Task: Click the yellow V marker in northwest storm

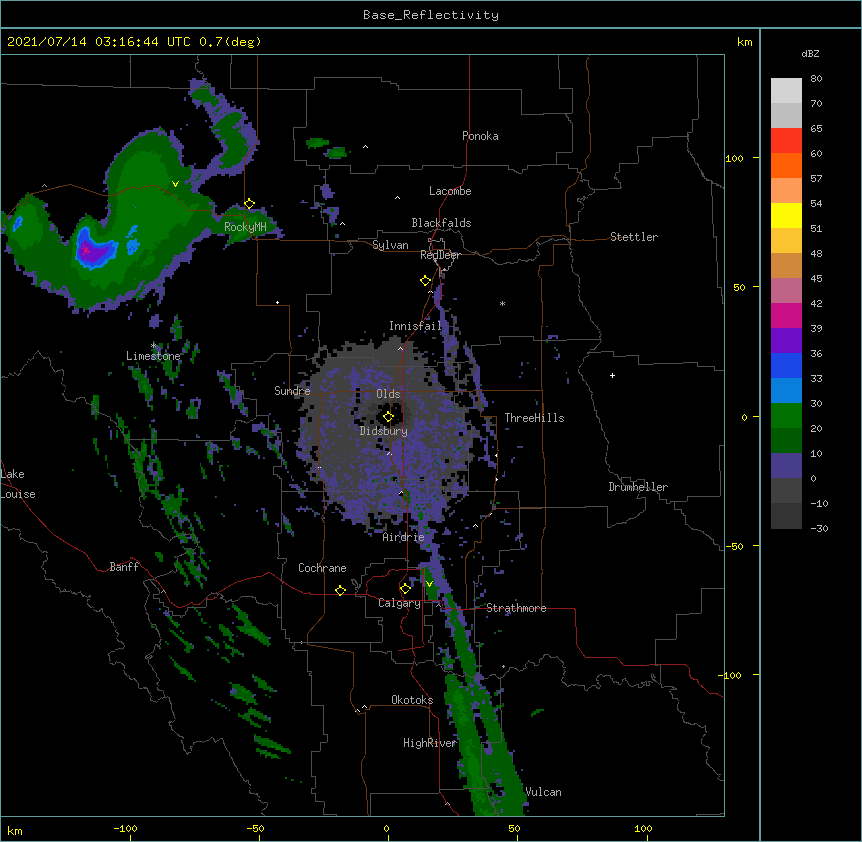Action: [x=175, y=184]
